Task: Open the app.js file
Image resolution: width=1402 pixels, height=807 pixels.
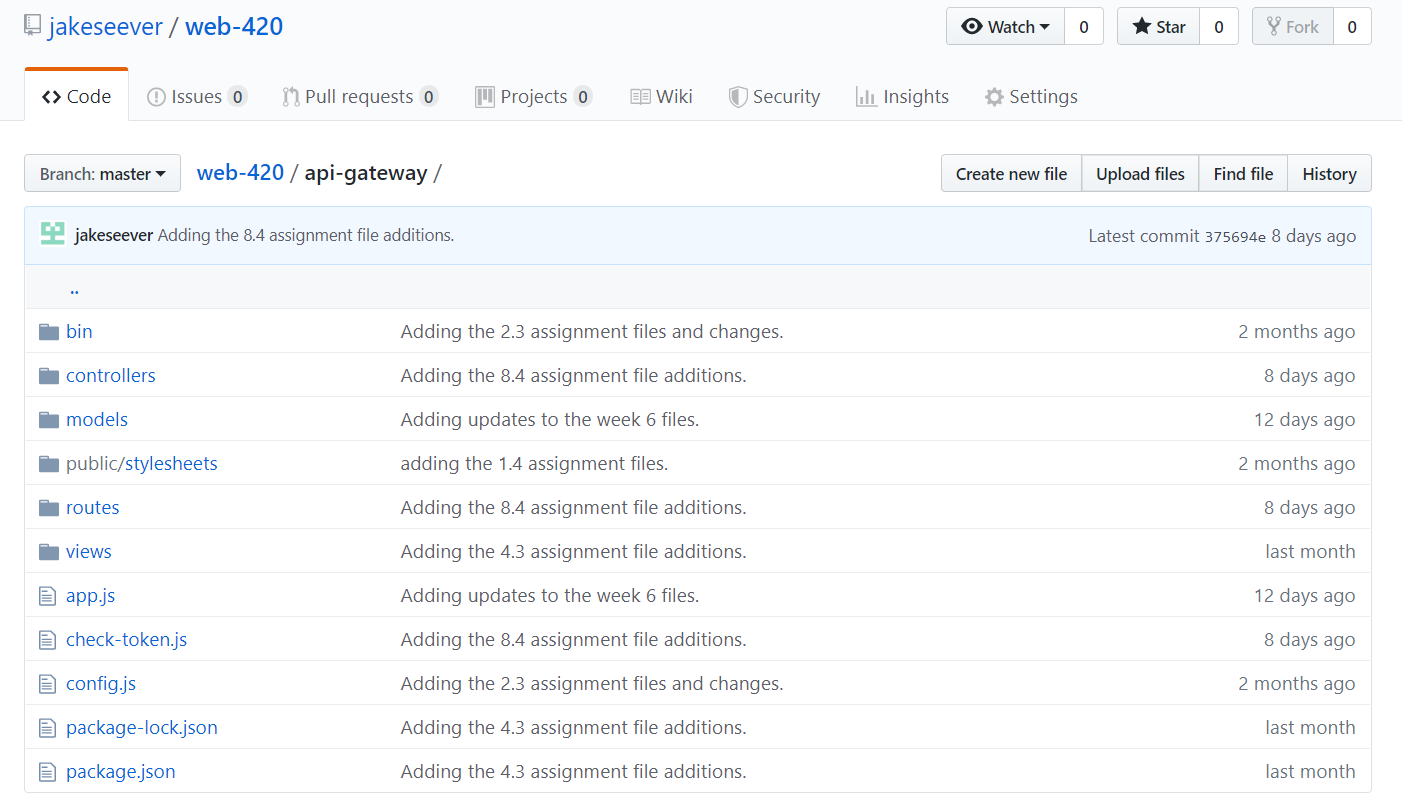Action: [91, 595]
